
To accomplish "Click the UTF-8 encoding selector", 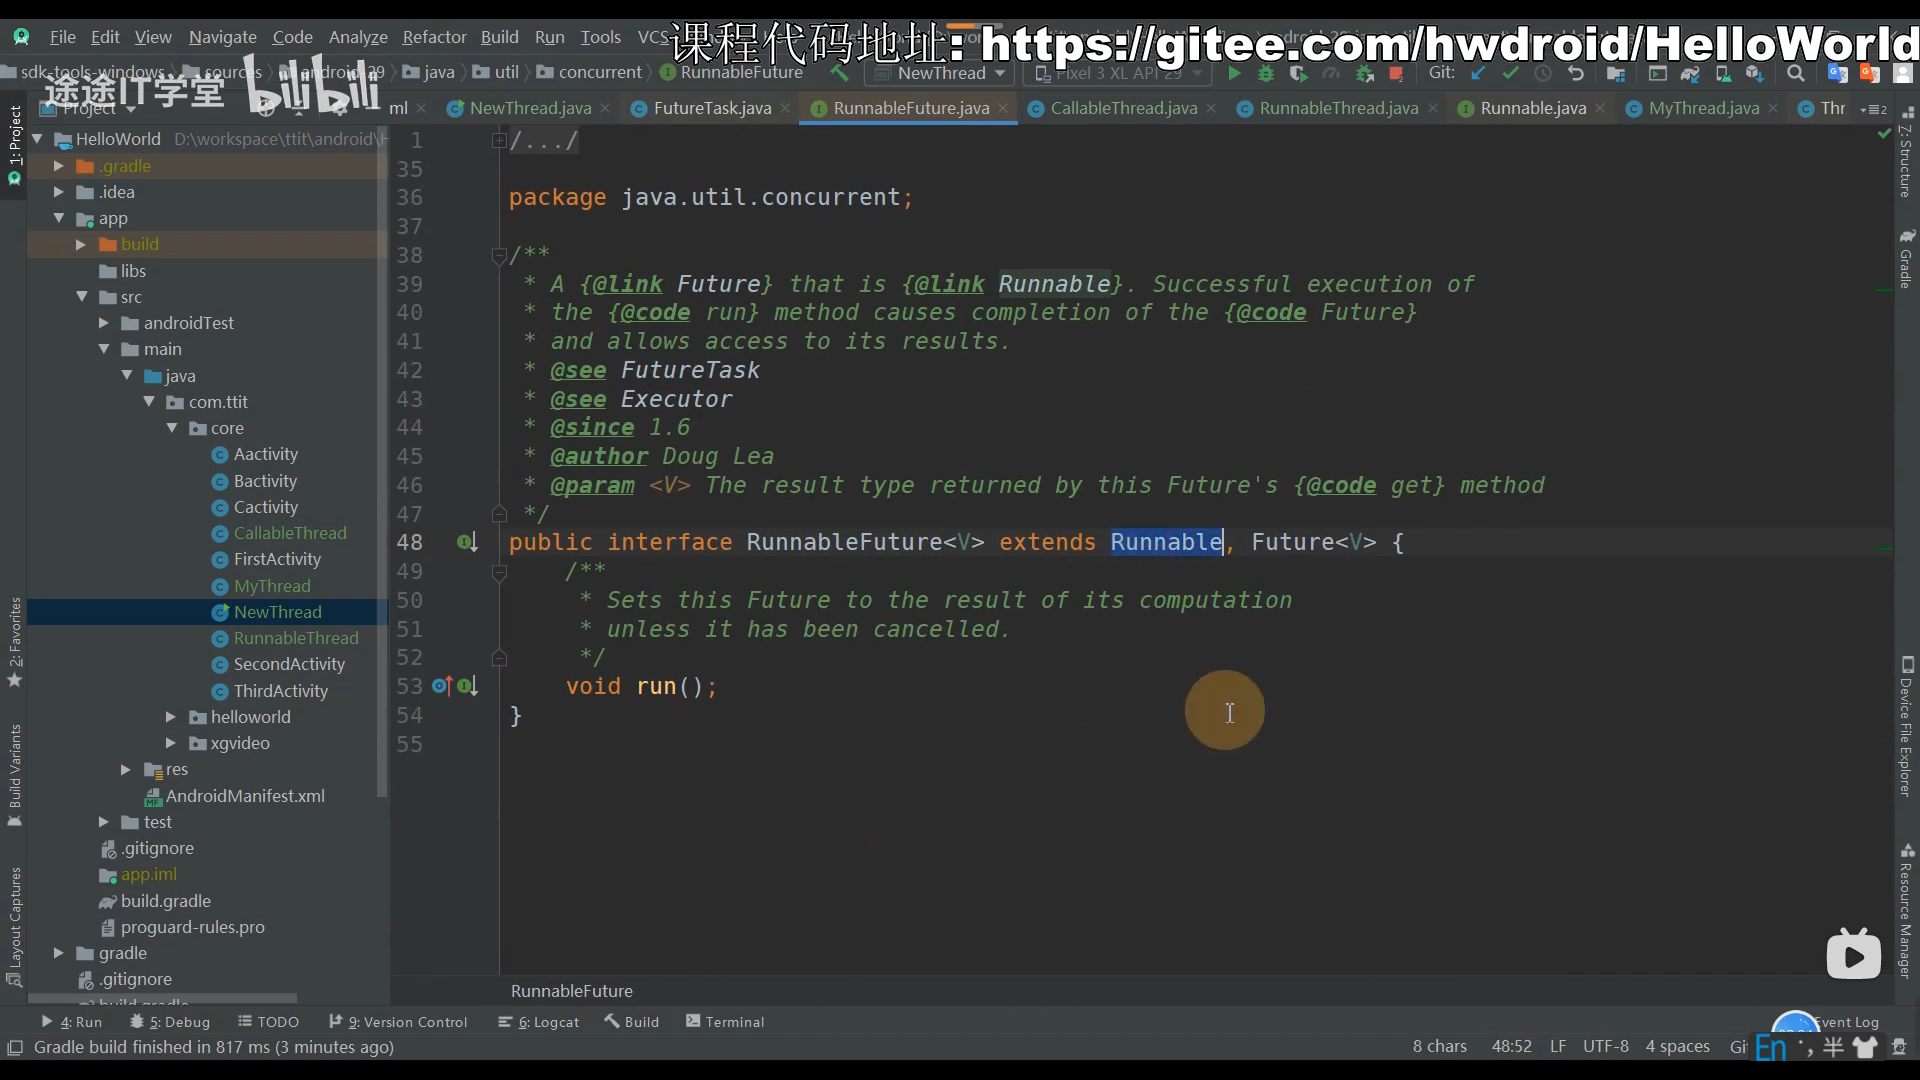I will [1605, 1046].
